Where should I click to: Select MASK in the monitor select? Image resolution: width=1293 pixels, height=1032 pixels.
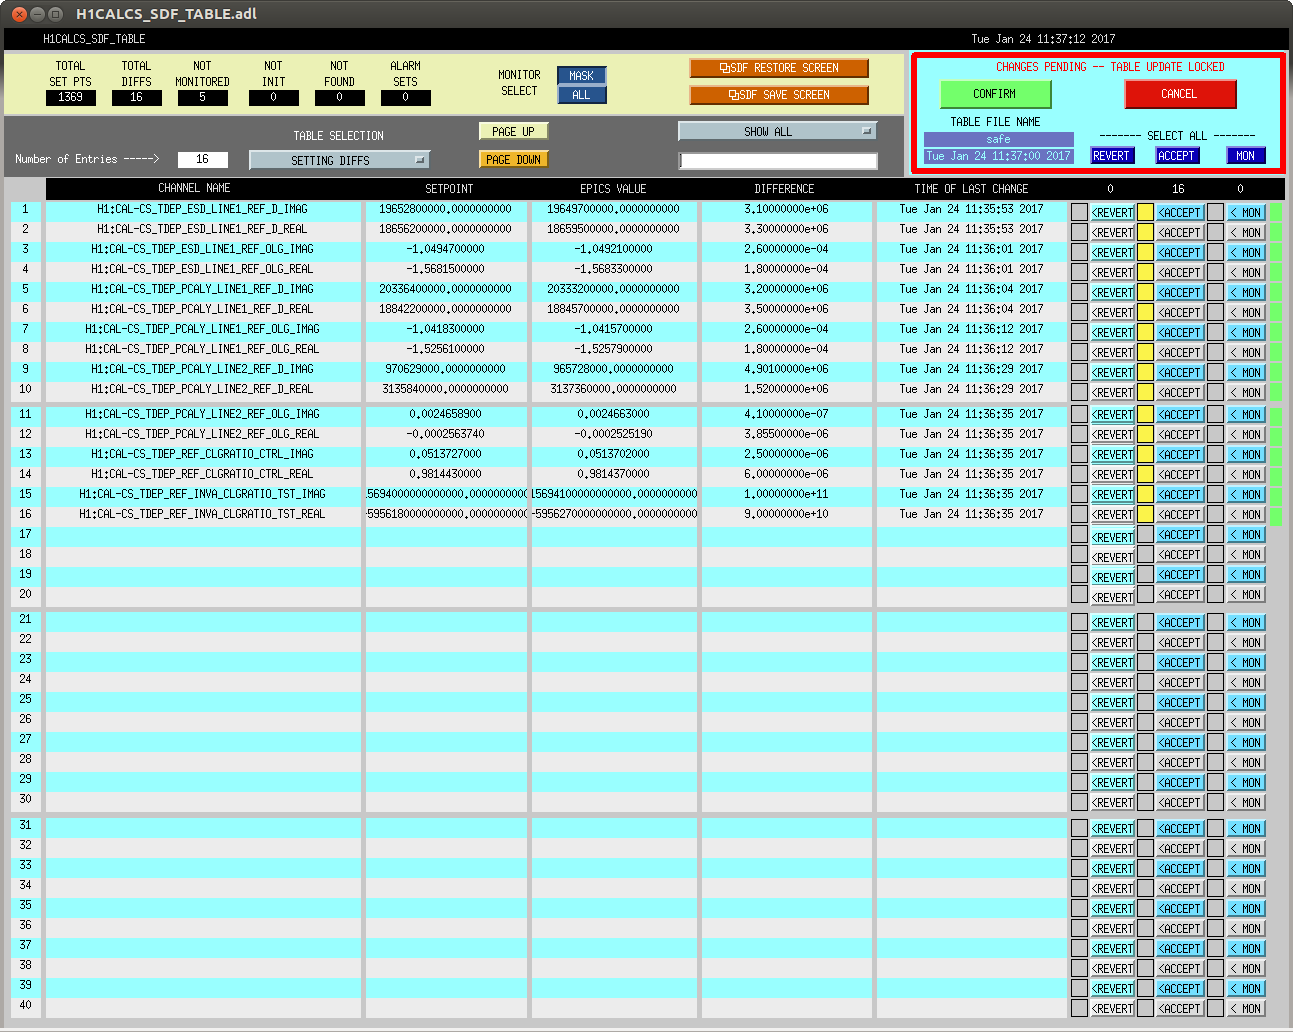[581, 76]
